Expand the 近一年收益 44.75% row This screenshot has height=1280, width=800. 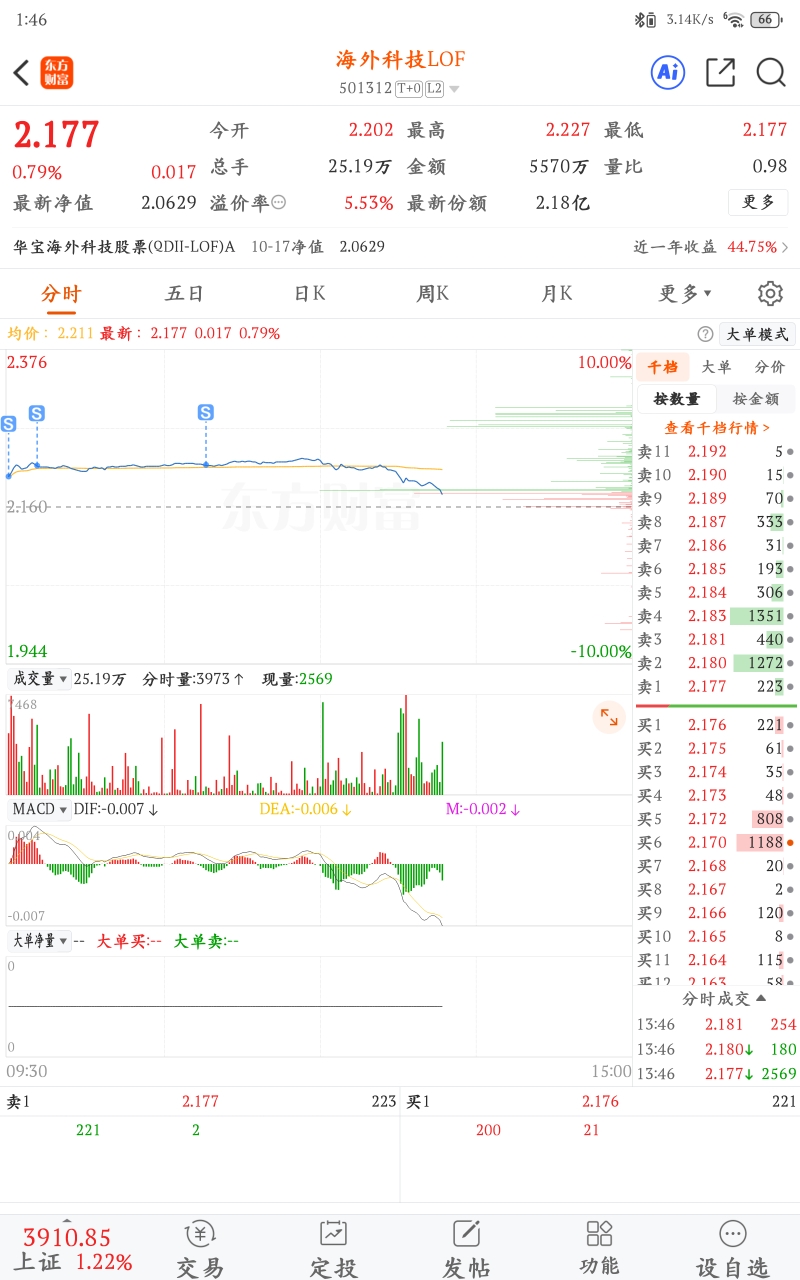pos(711,246)
